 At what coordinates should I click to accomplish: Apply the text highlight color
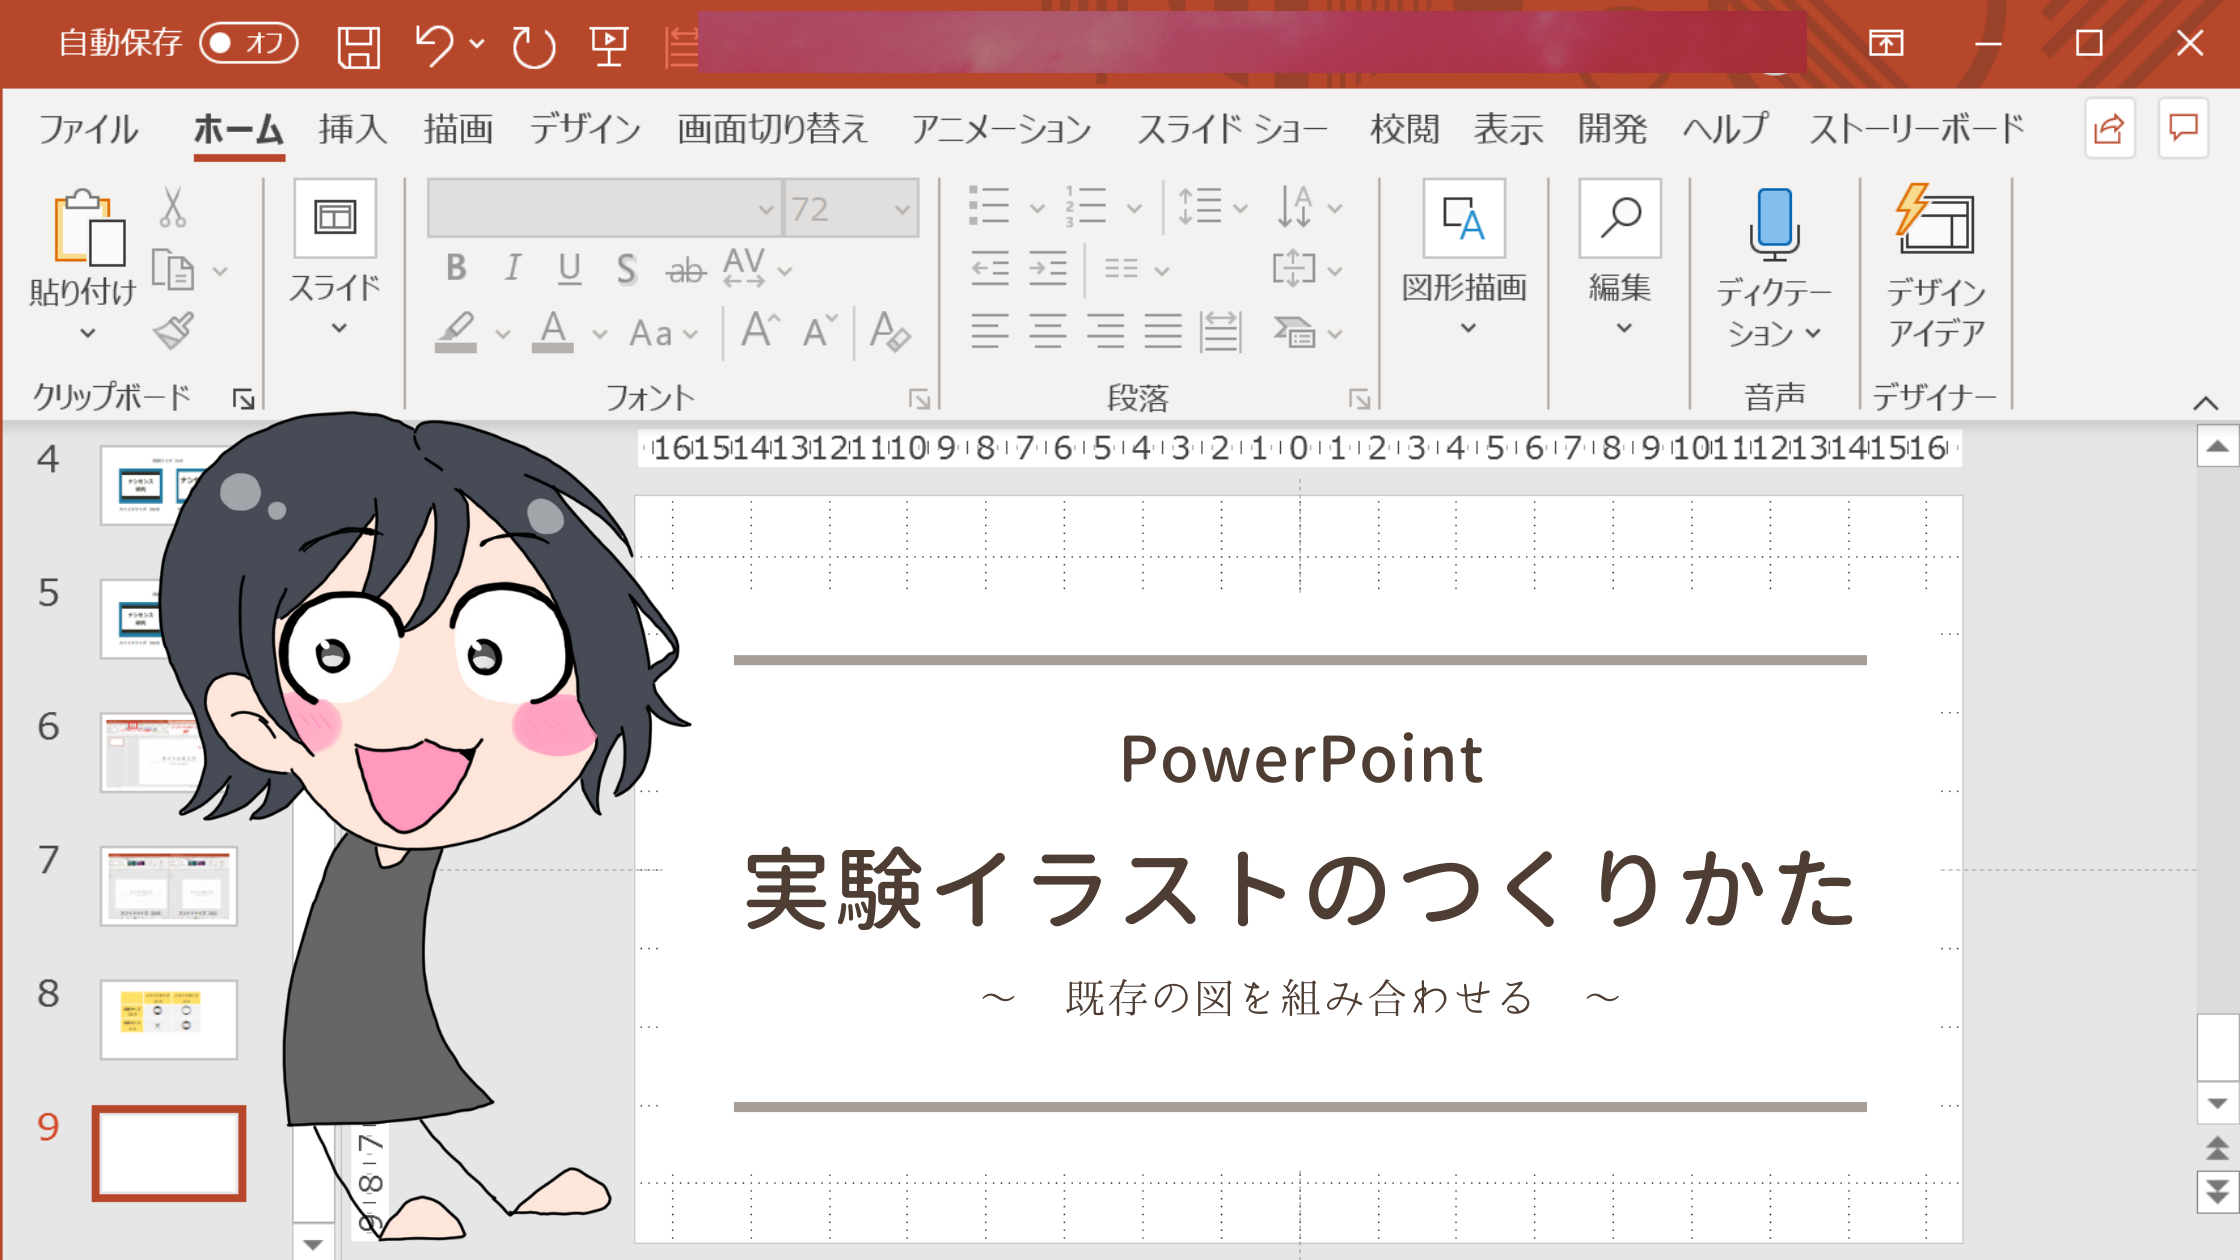point(456,331)
